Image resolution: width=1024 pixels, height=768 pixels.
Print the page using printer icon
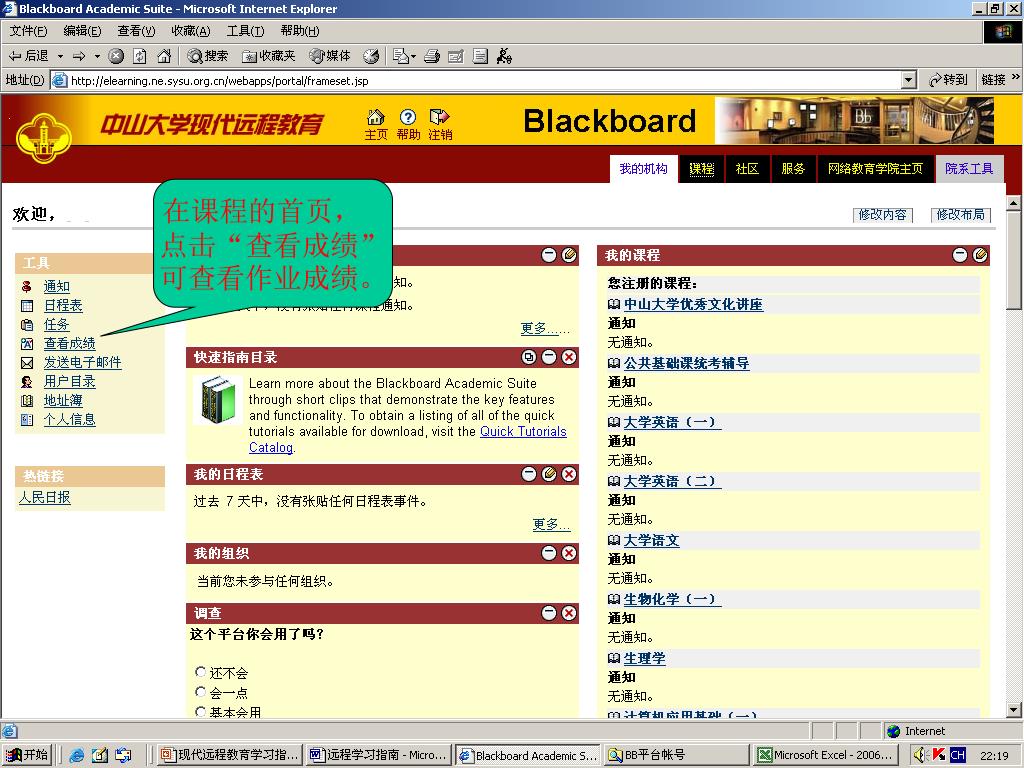432,56
